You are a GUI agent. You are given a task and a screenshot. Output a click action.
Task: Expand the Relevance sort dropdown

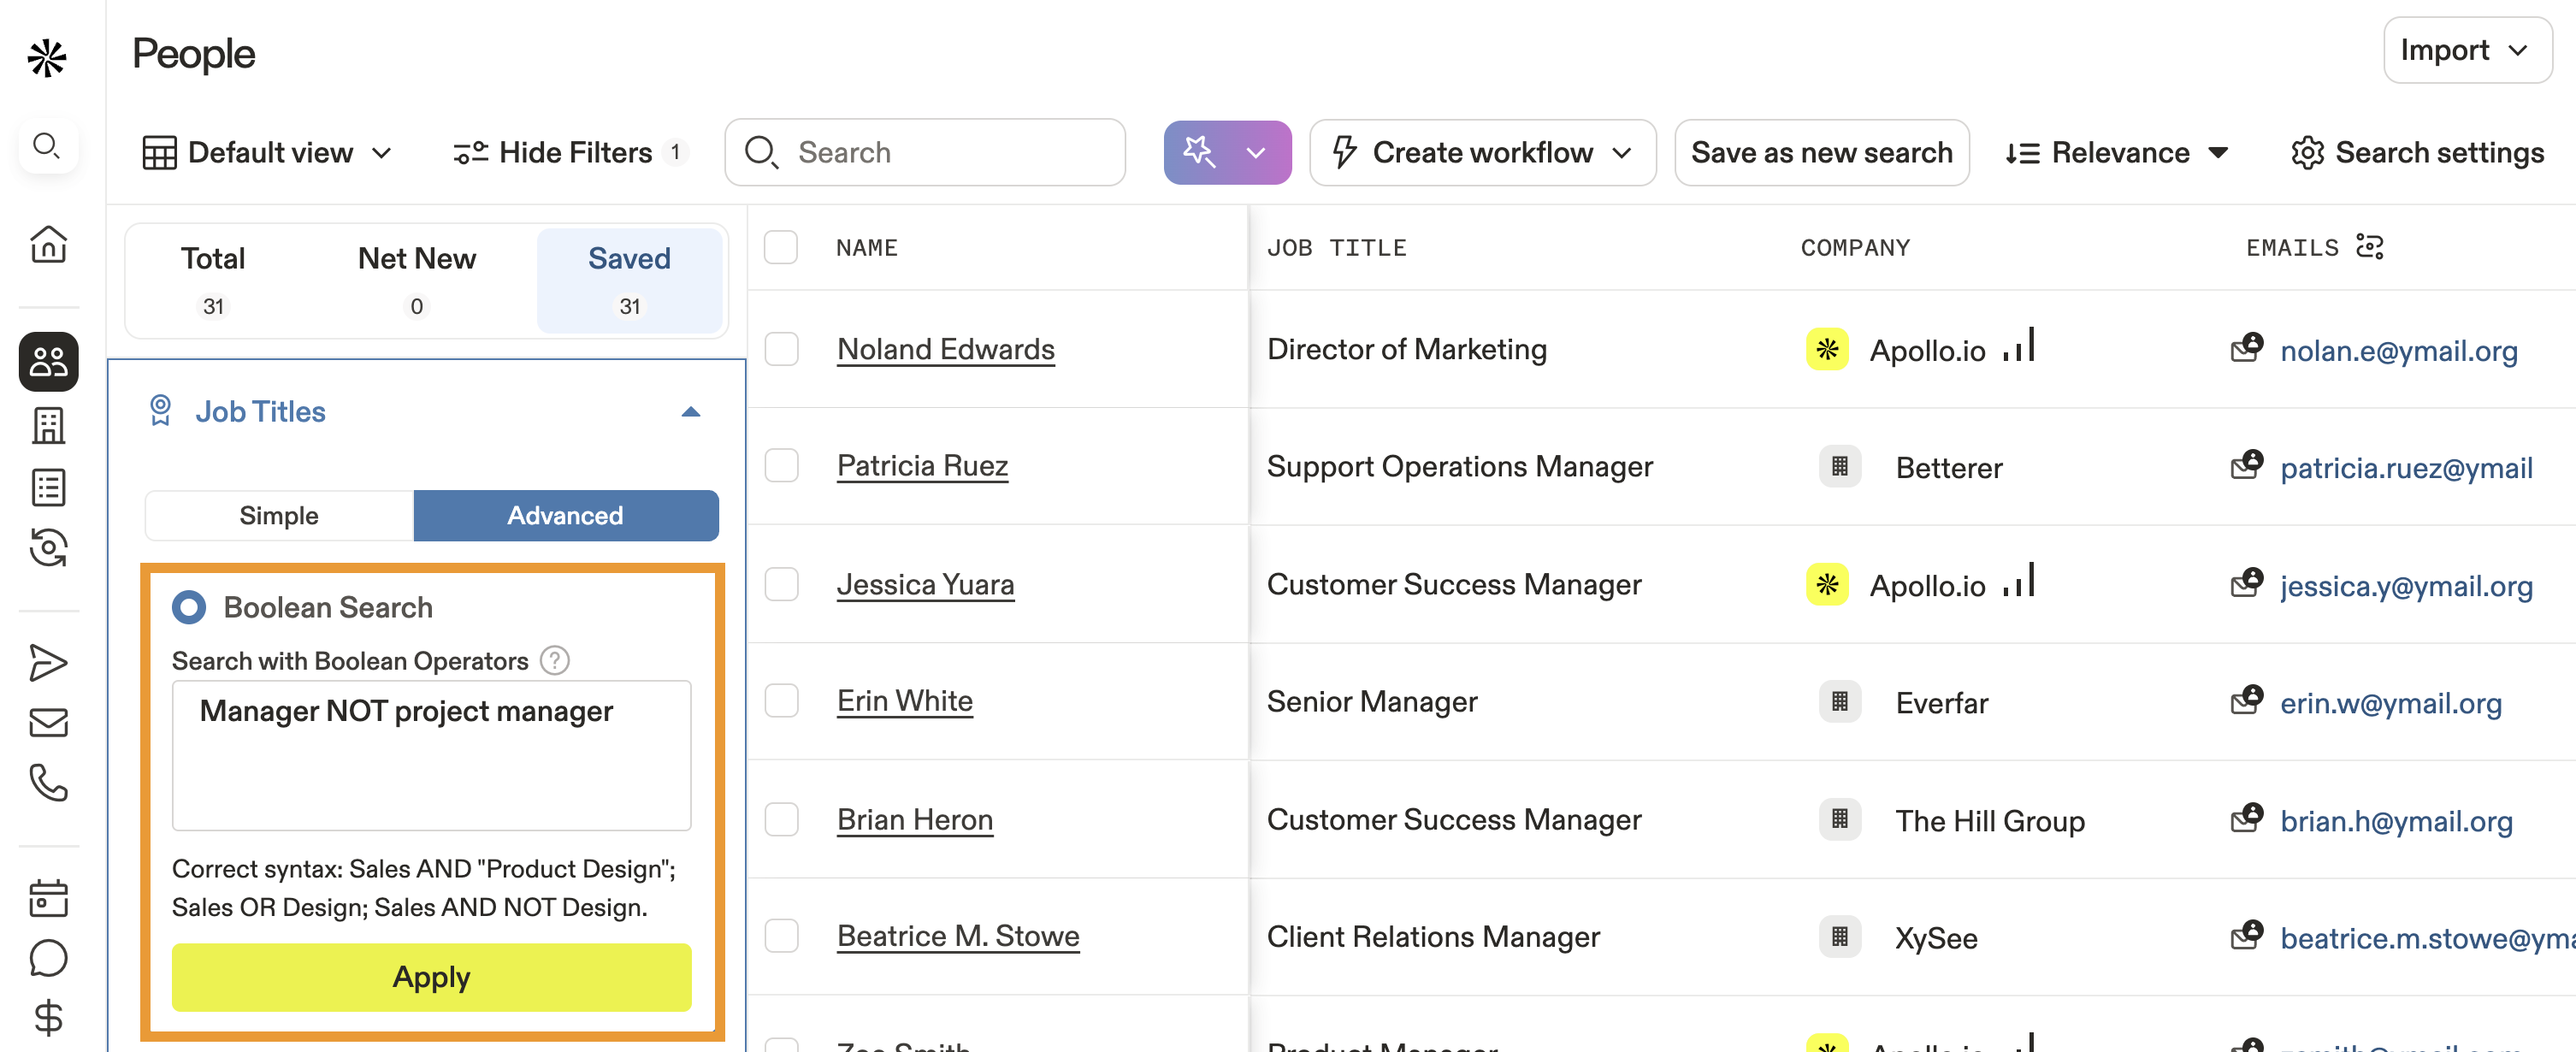click(x=2117, y=152)
